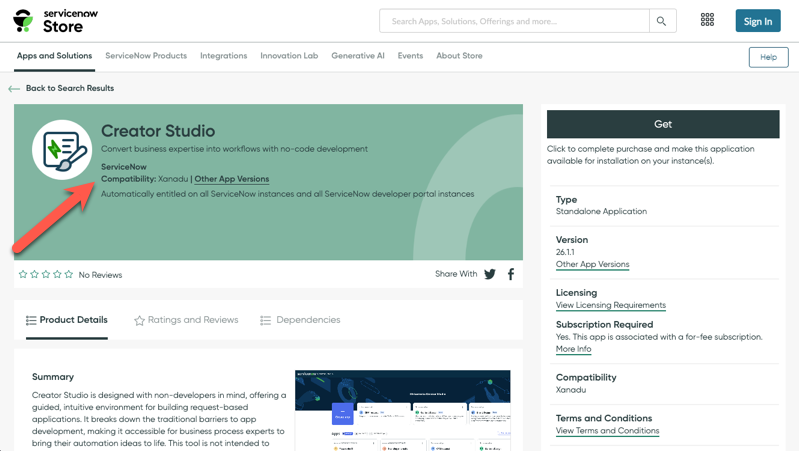Open Other App Versions link in banner
This screenshot has height=451, width=799.
(x=232, y=179)
